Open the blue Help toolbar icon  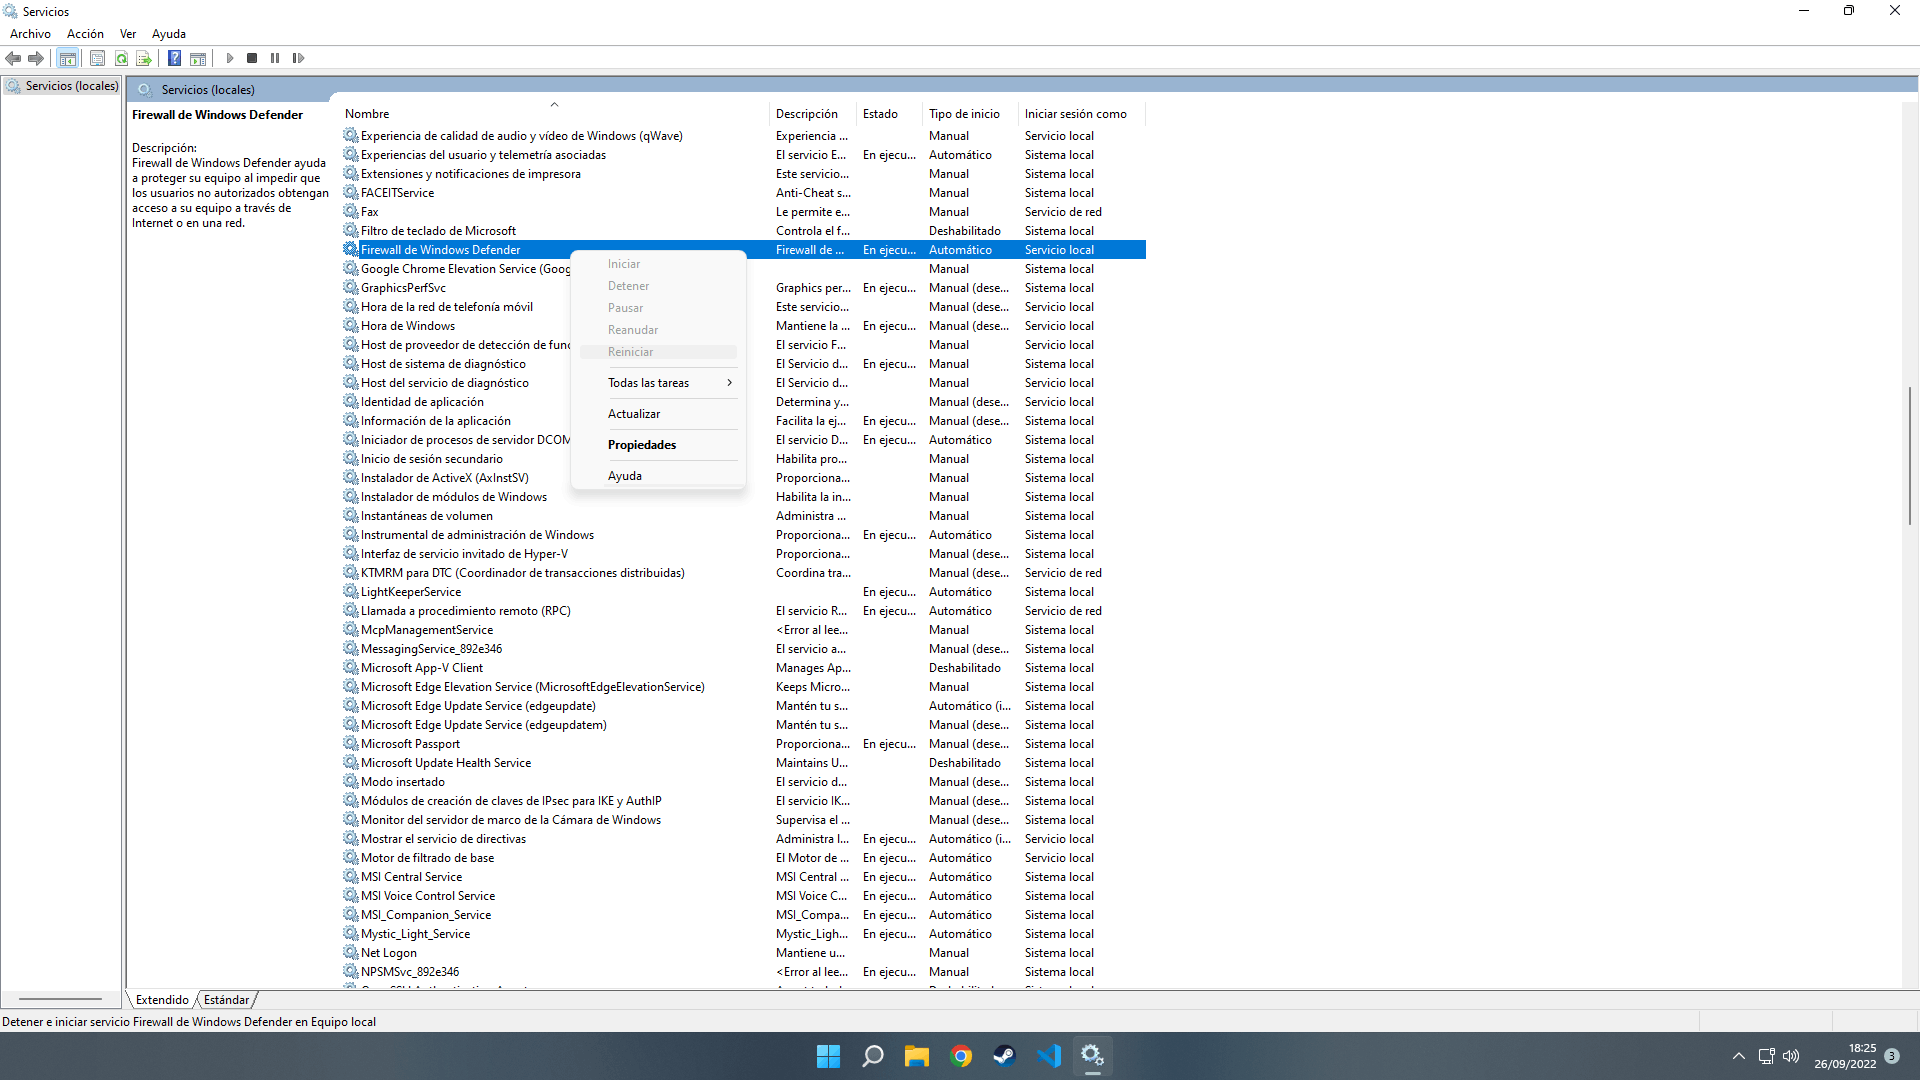(x=174, y=58)
